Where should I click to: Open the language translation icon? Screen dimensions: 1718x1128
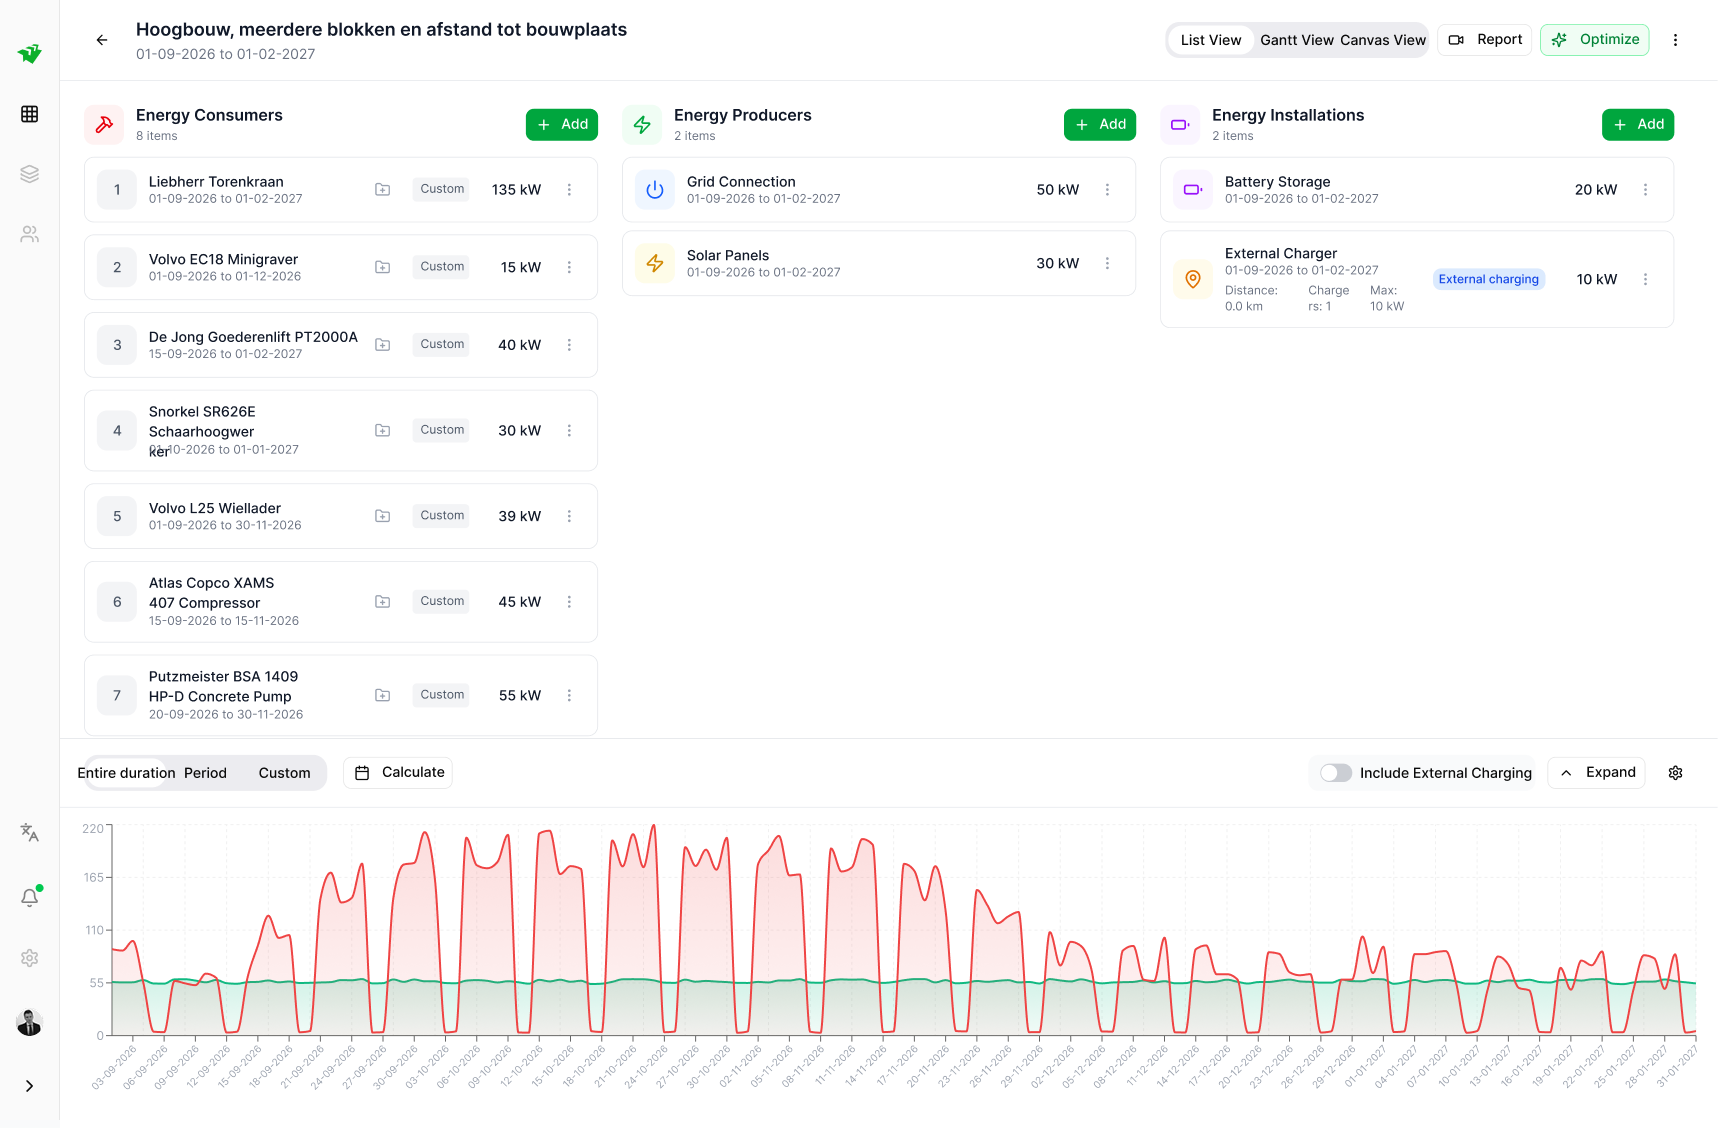30,832
